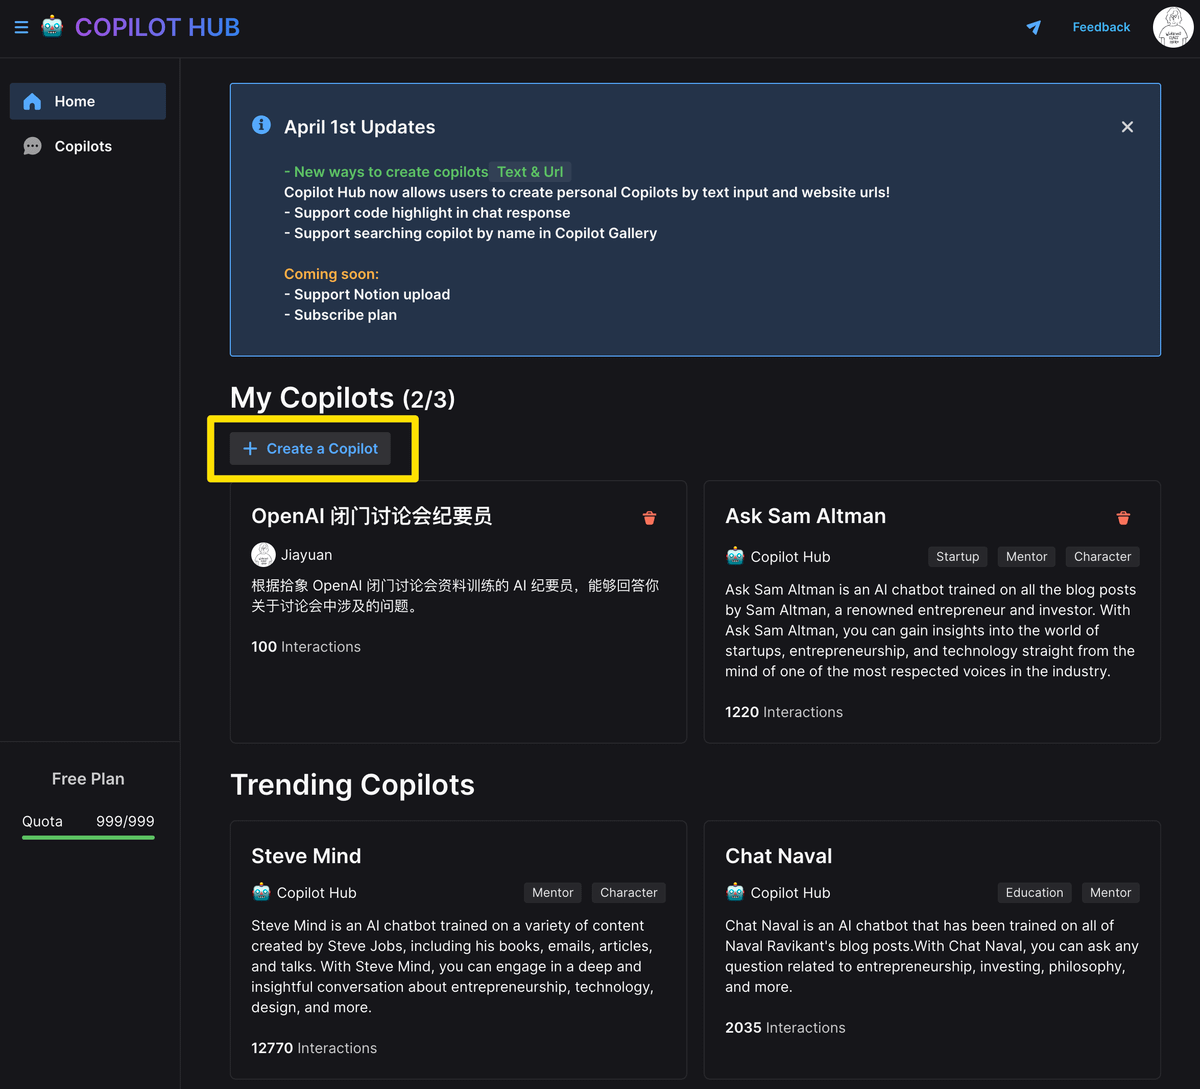The width and height of the screenshot is (1200, 1089).
Task: Click the Create a Copilot button
Action: click(310, 449)
